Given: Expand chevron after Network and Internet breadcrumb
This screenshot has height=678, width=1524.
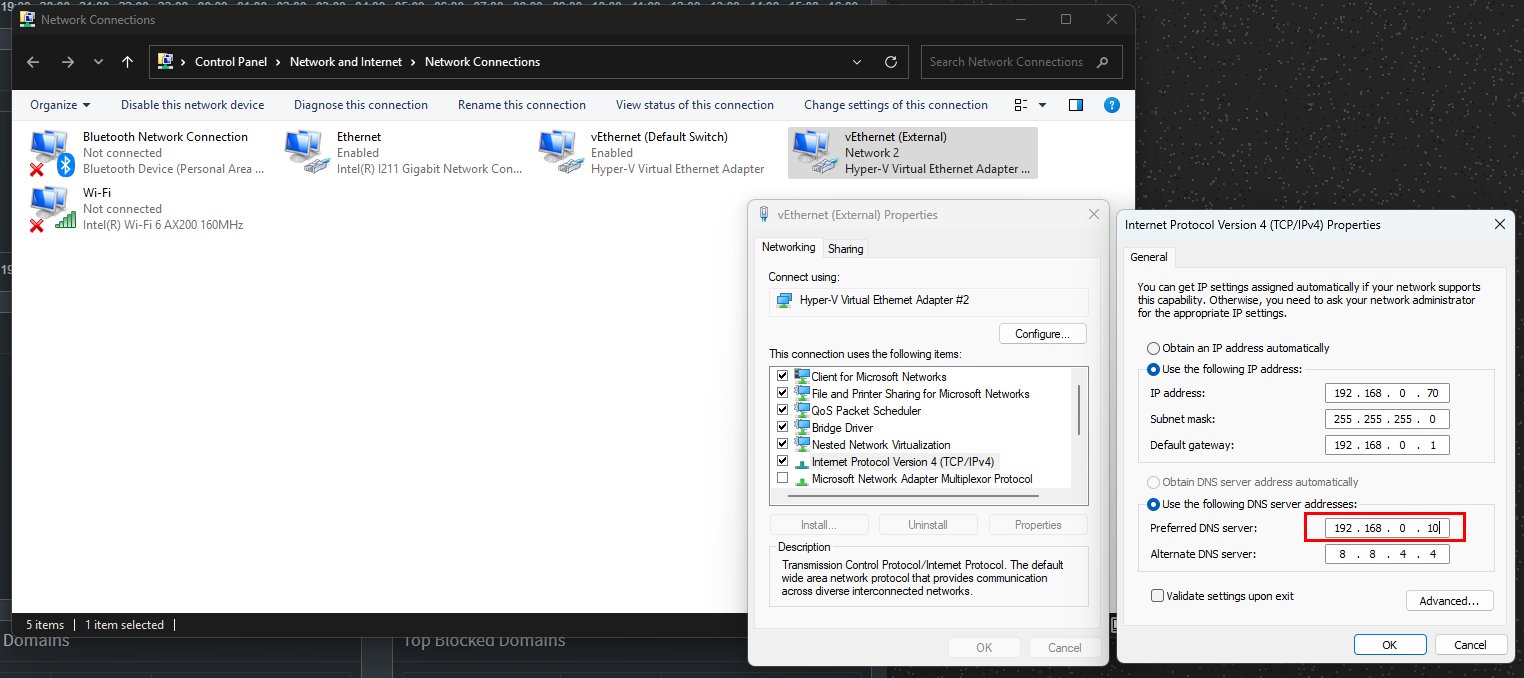Looking at the screenshot, I should tap(414, 62).
